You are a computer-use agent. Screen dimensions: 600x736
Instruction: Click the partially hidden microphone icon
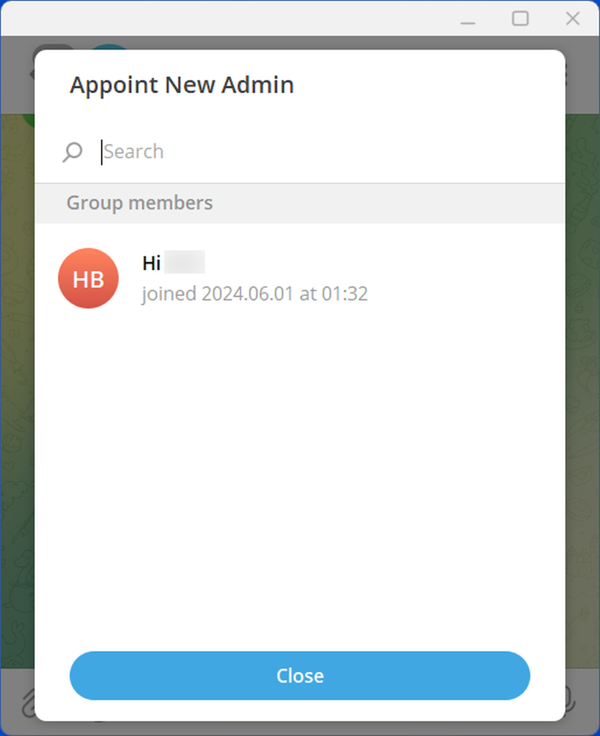(570, 699)
